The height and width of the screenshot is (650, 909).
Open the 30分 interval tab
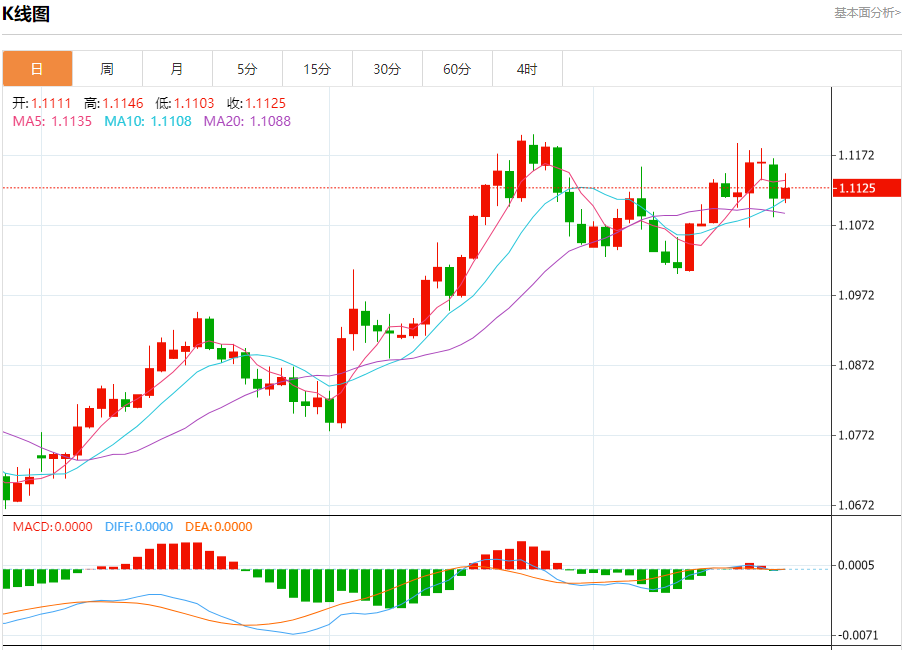tap(388, 69)
